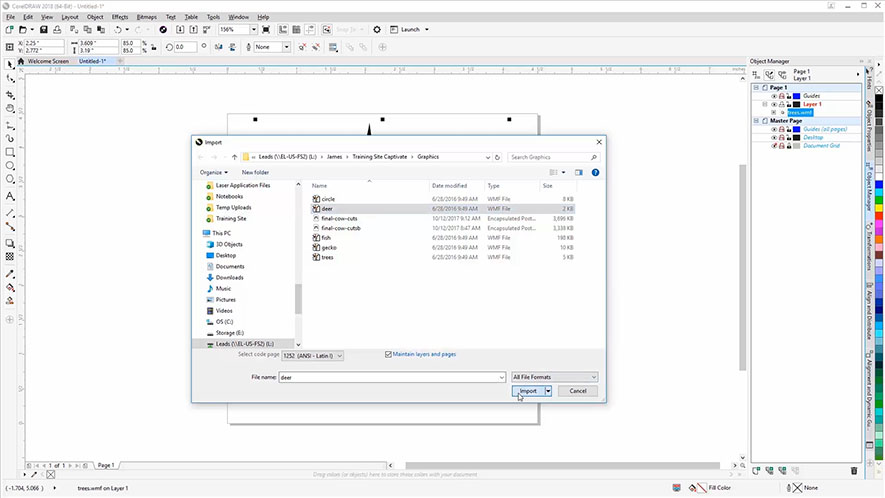
Task: Select the gecko file in the list
Action: tap(327, 246)
